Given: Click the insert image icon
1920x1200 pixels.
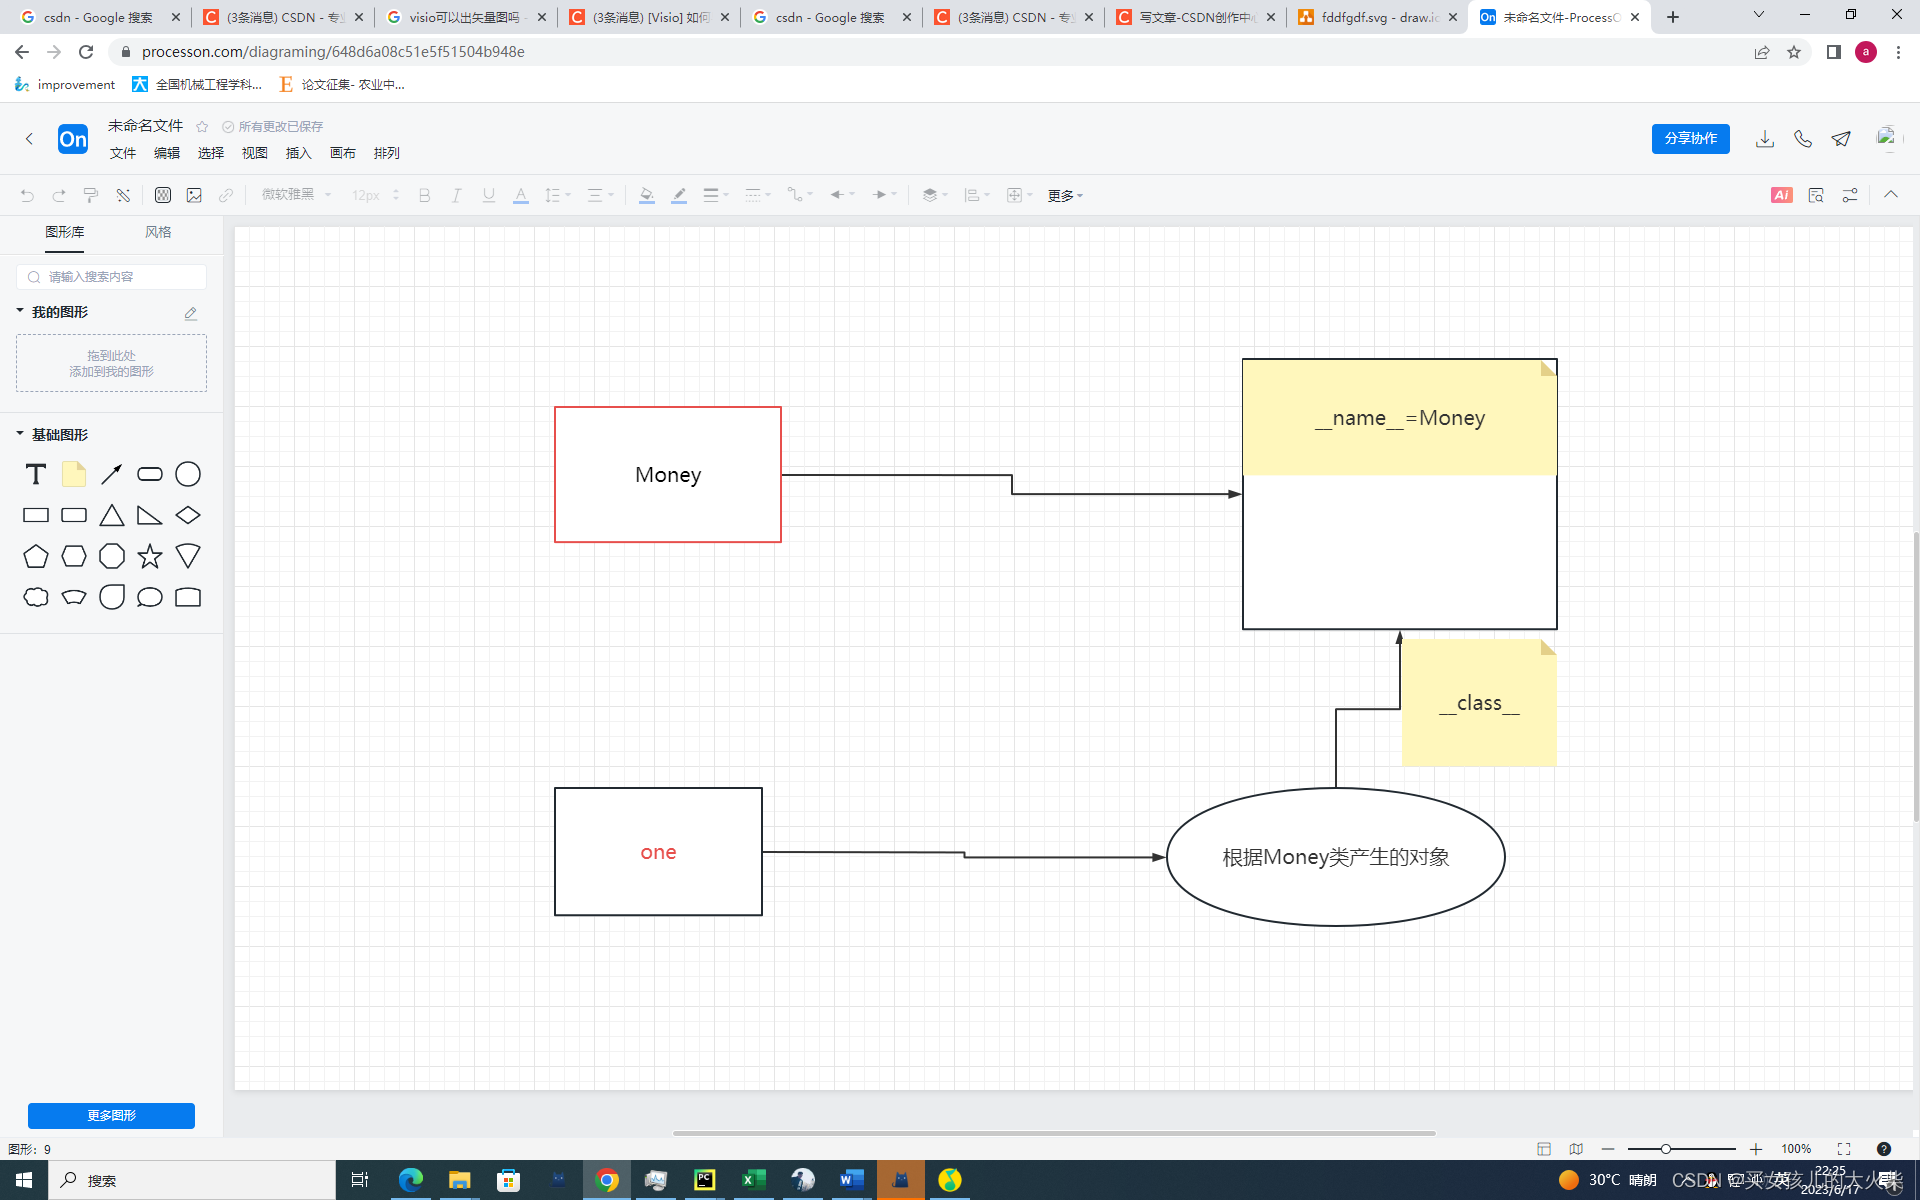Looking at the screenshot, I should (x=194, y=195).
